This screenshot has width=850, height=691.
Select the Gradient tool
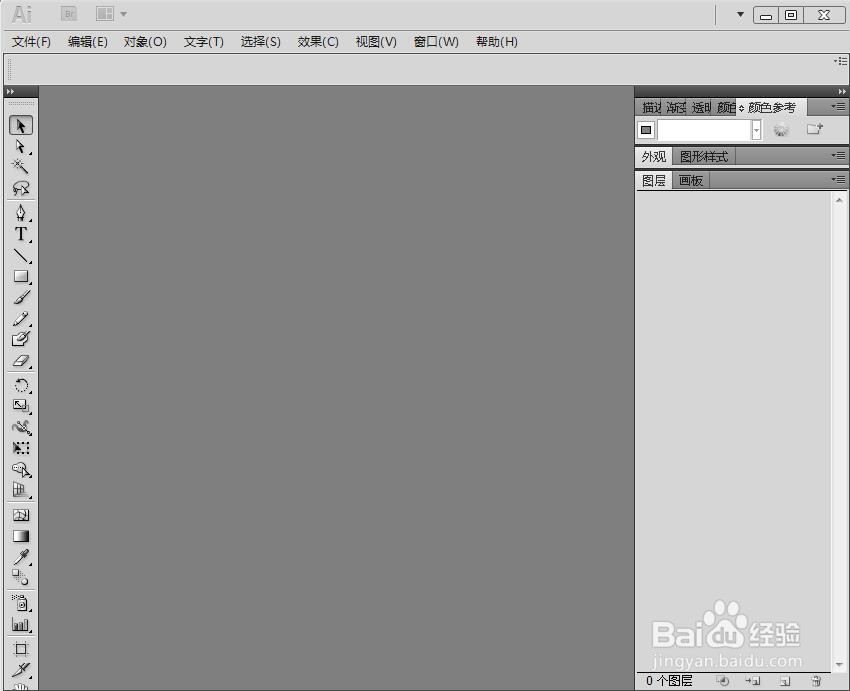21,536
